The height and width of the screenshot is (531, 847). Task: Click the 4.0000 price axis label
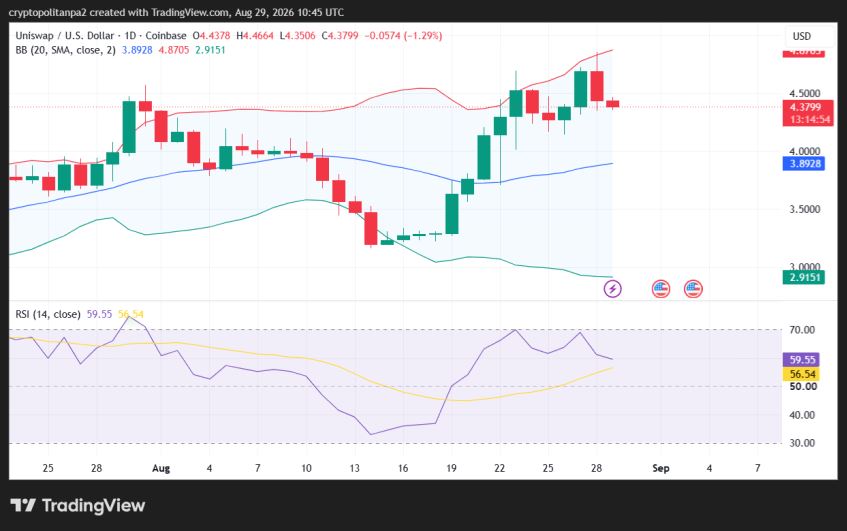coord(805,151)
